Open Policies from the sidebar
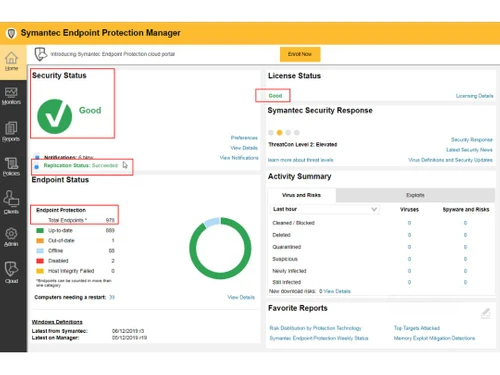The height and width of the screenshot is (375, 500). (x=11, y=166)
